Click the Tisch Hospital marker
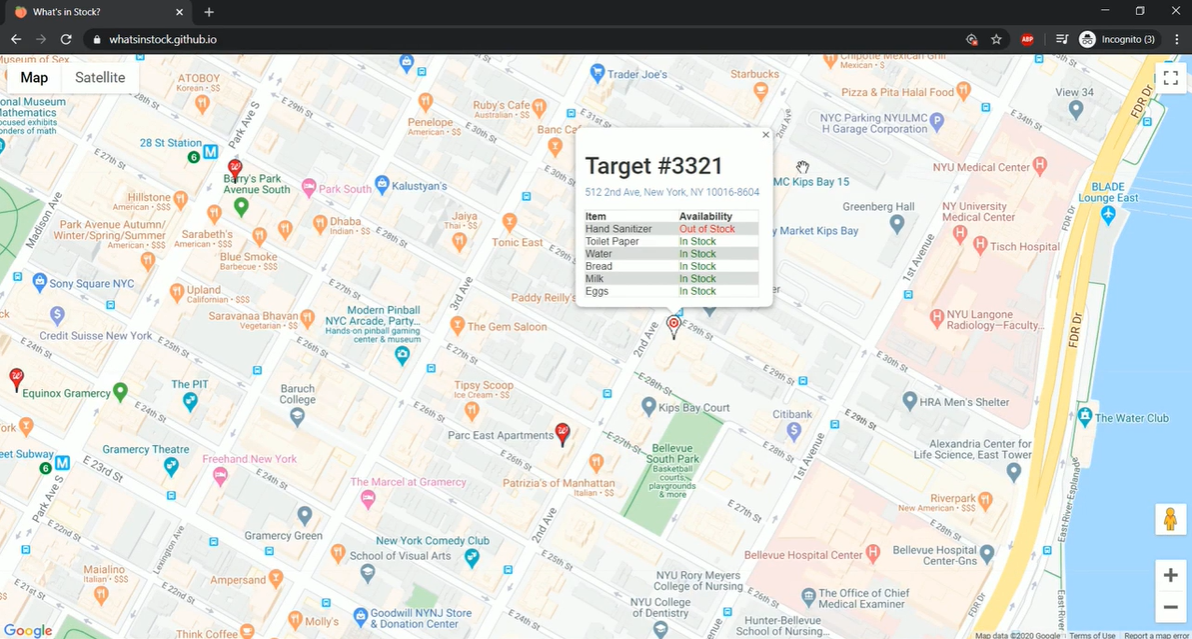The height and width of the screenshot is (639, 1192). (980, 245)
